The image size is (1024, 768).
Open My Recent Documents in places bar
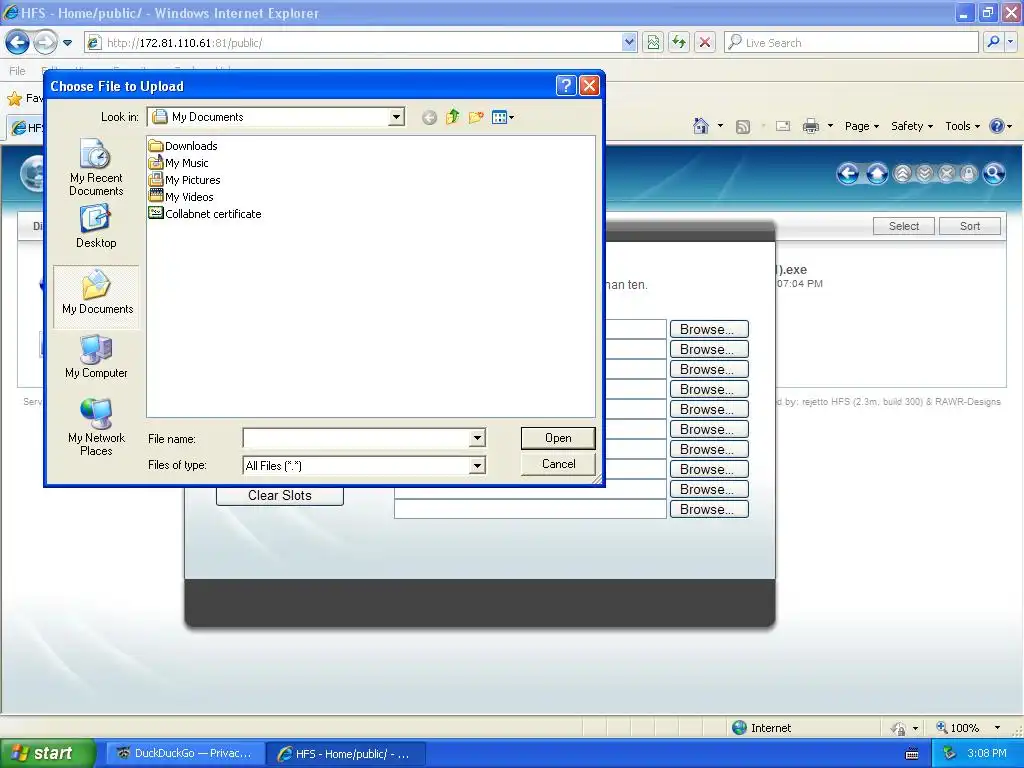[96, 168]
